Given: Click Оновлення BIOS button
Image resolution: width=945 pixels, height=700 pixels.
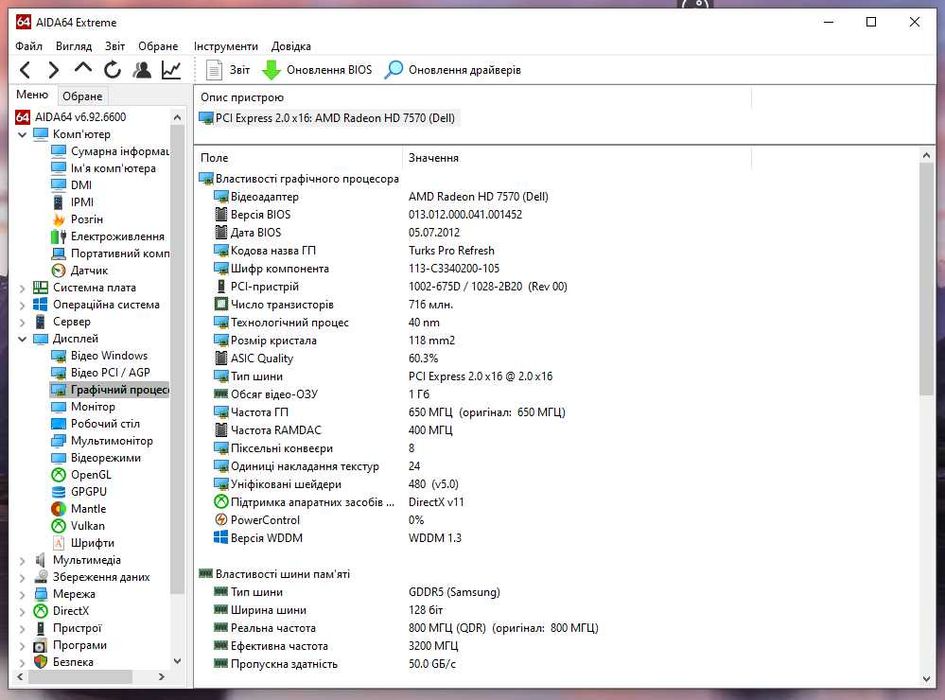Looking at the screenshot, I should tap(317, 70).
